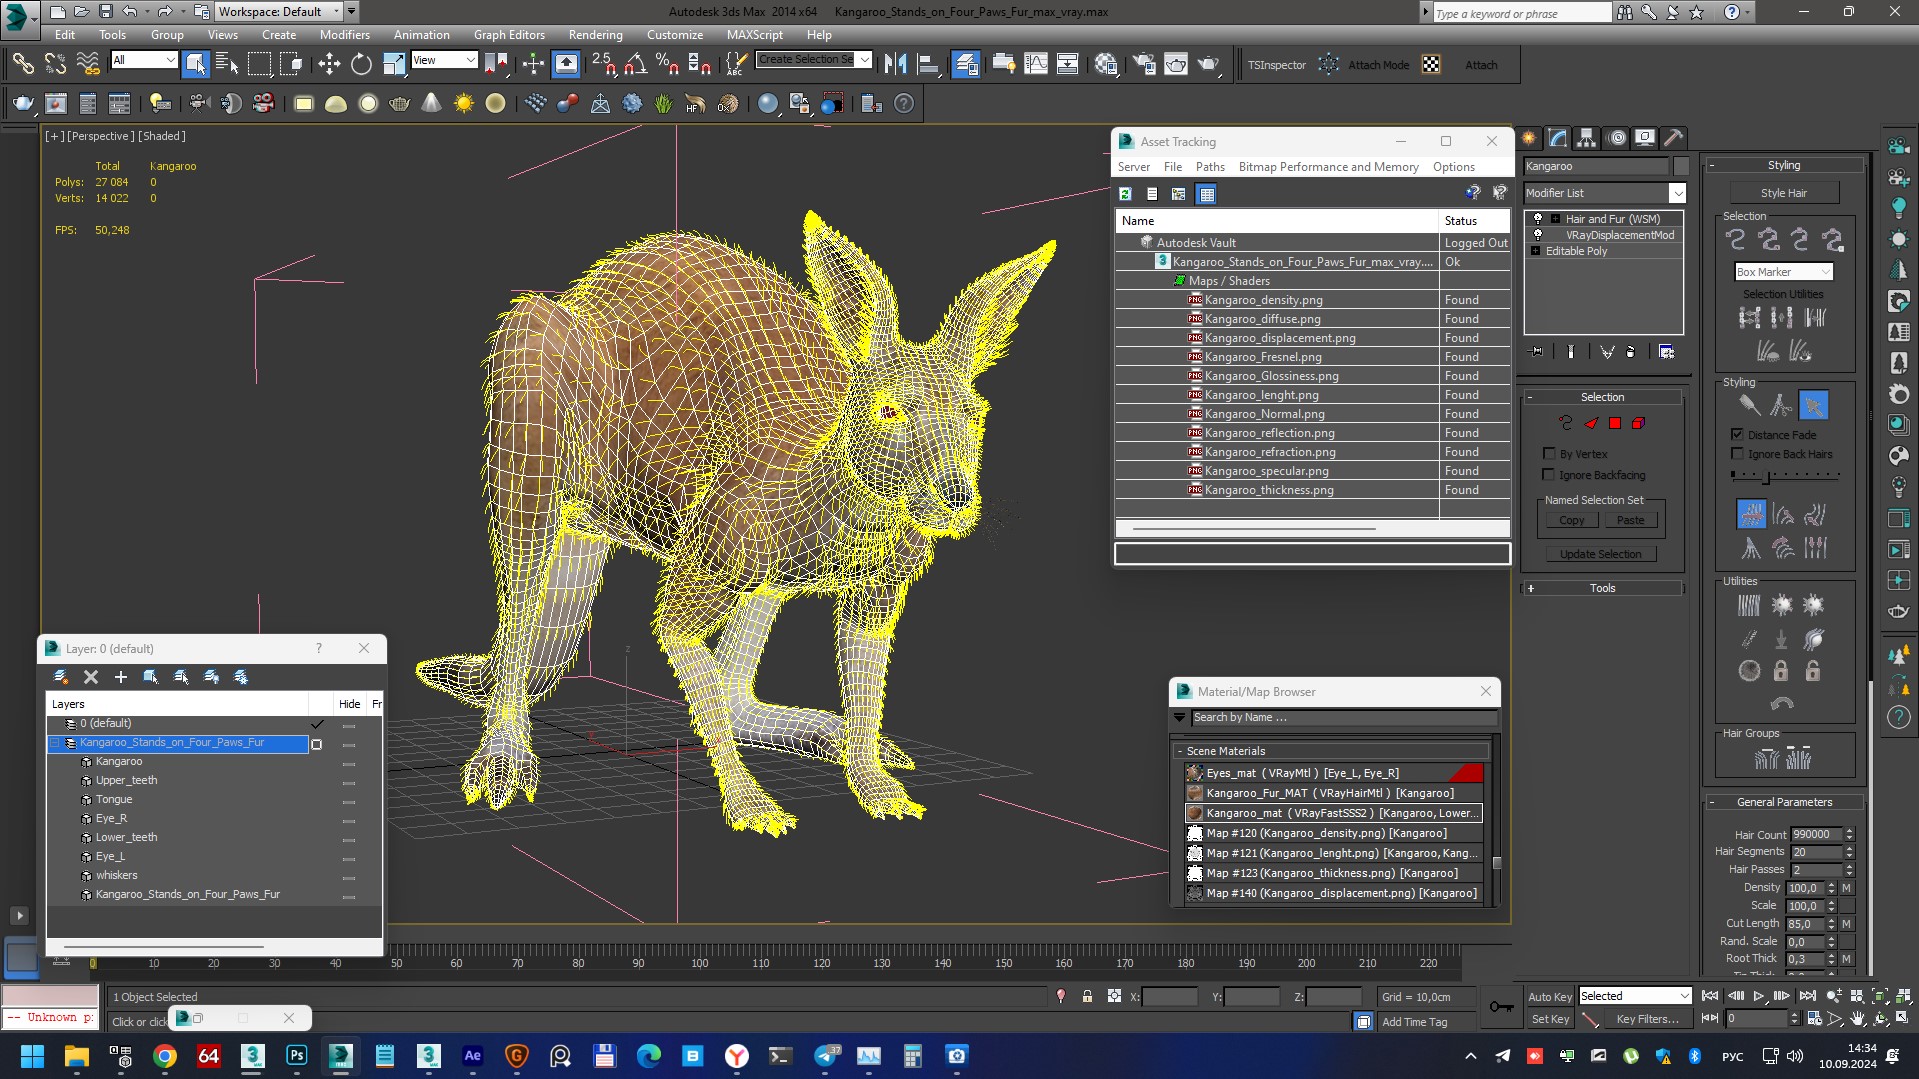Open the Create command panel tab
Image resolution: width=1919 pixels, height=1079 pixels.
tap(1530, 138)
